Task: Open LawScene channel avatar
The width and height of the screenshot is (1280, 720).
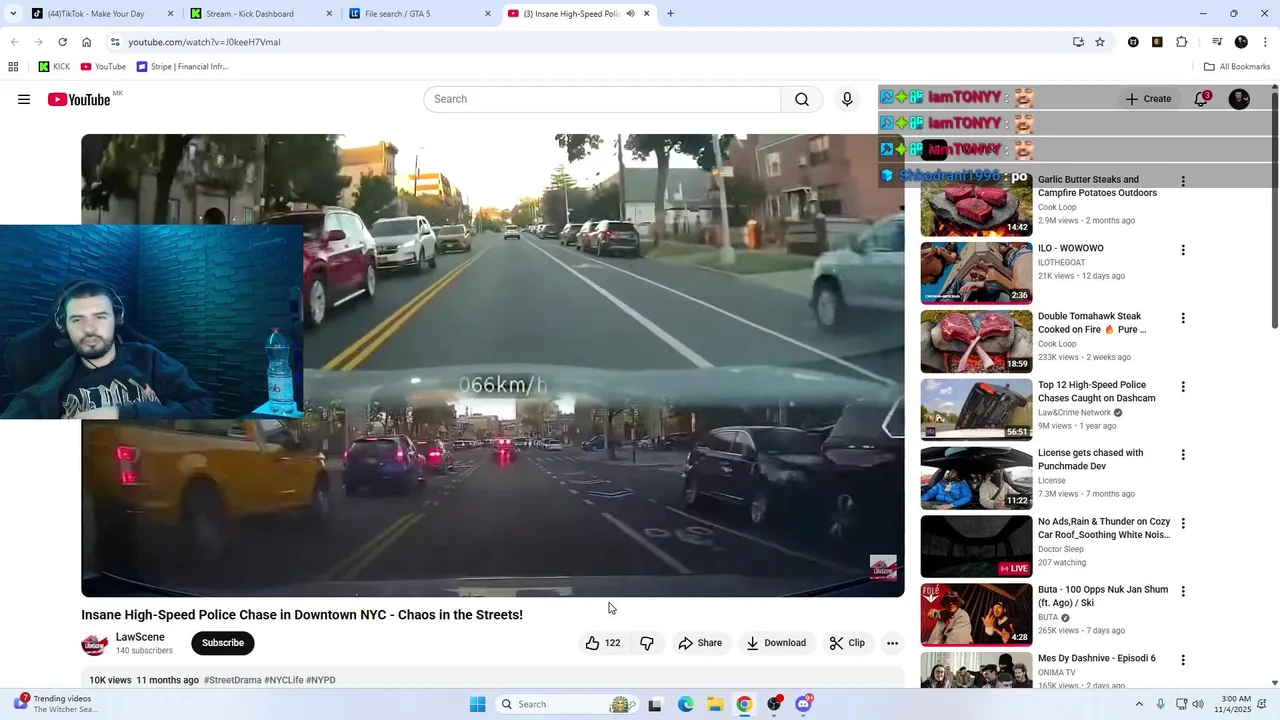Action: 94,644
